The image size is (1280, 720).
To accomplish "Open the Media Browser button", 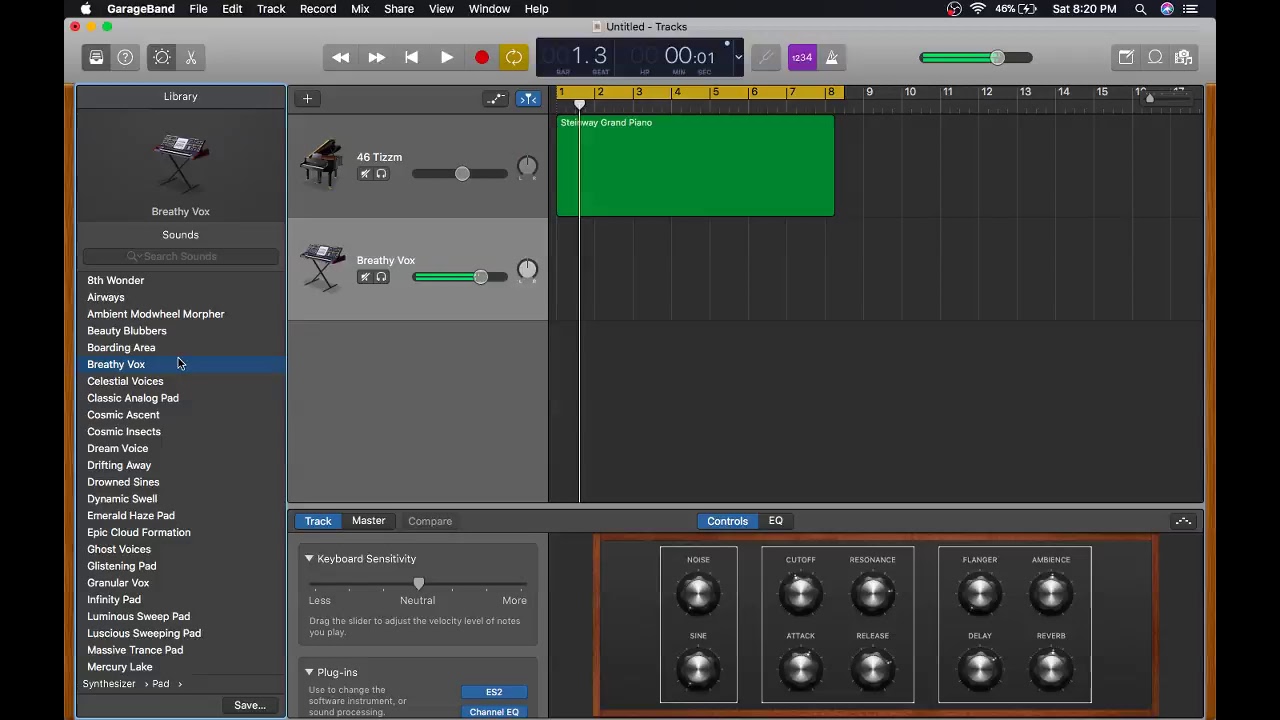I will (1183, 58).
